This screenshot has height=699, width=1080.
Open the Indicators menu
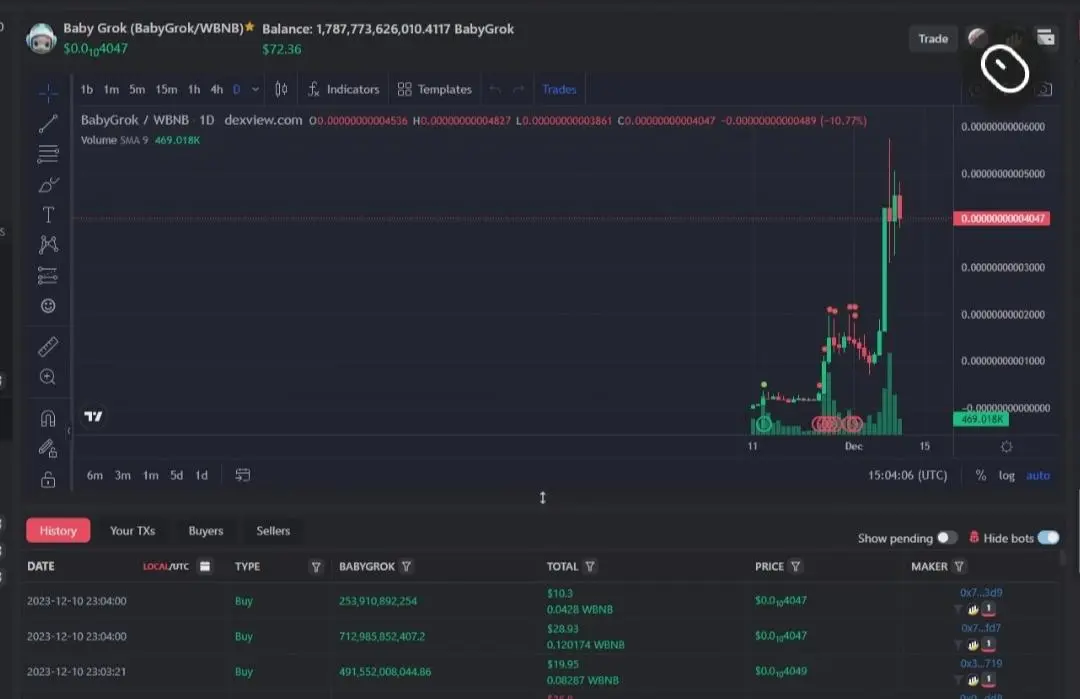(x=344, y=89)
